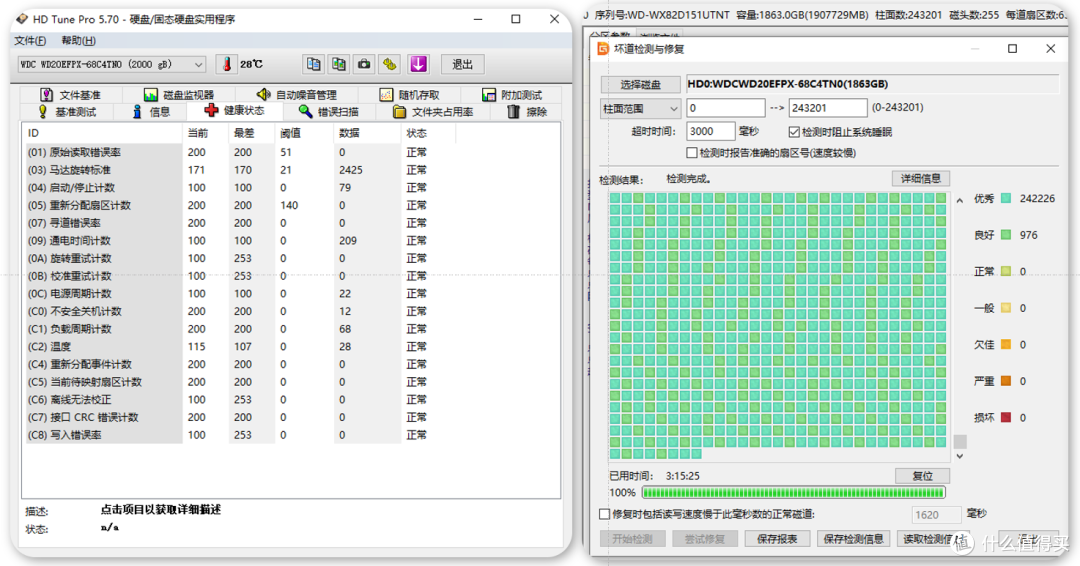Click the HD0:WDCWD20EFPX disk name field

[x=873, y=84]
